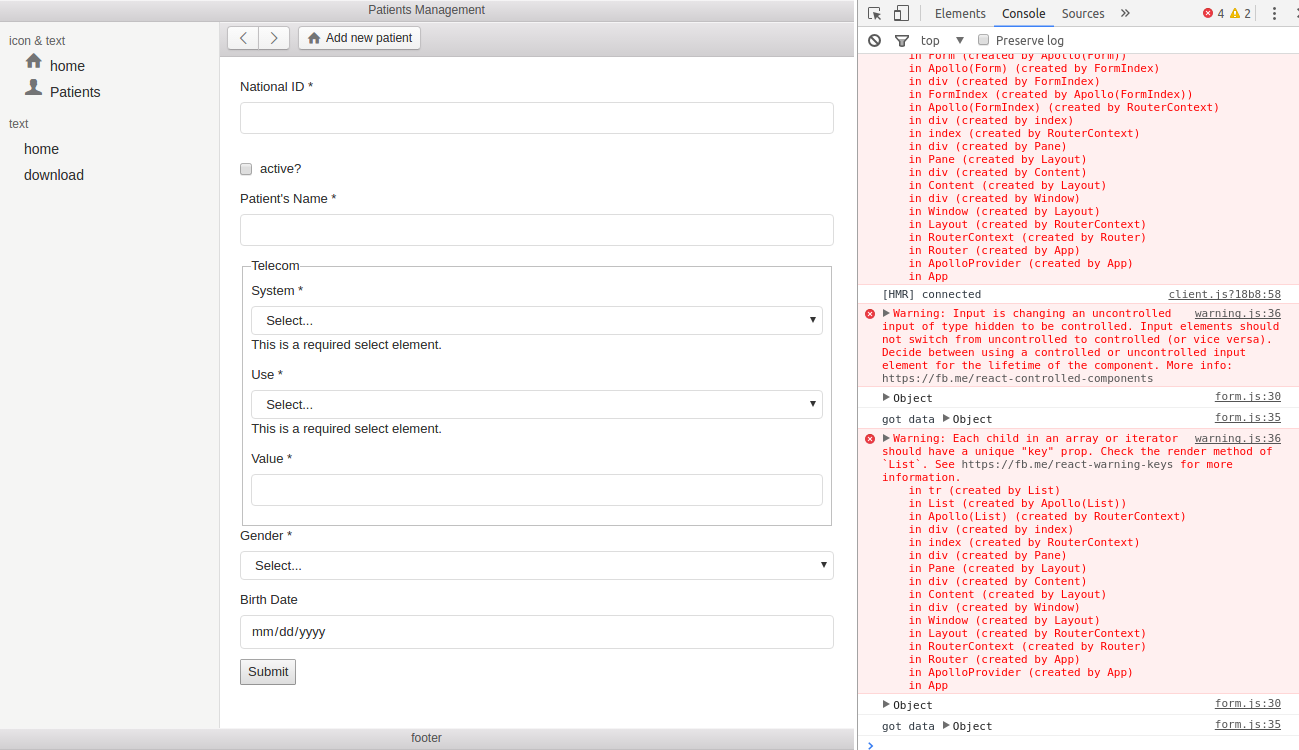Screen dimensions: 1299x750
Task: Open the Gender select dropdown
Action: [537, 565]
